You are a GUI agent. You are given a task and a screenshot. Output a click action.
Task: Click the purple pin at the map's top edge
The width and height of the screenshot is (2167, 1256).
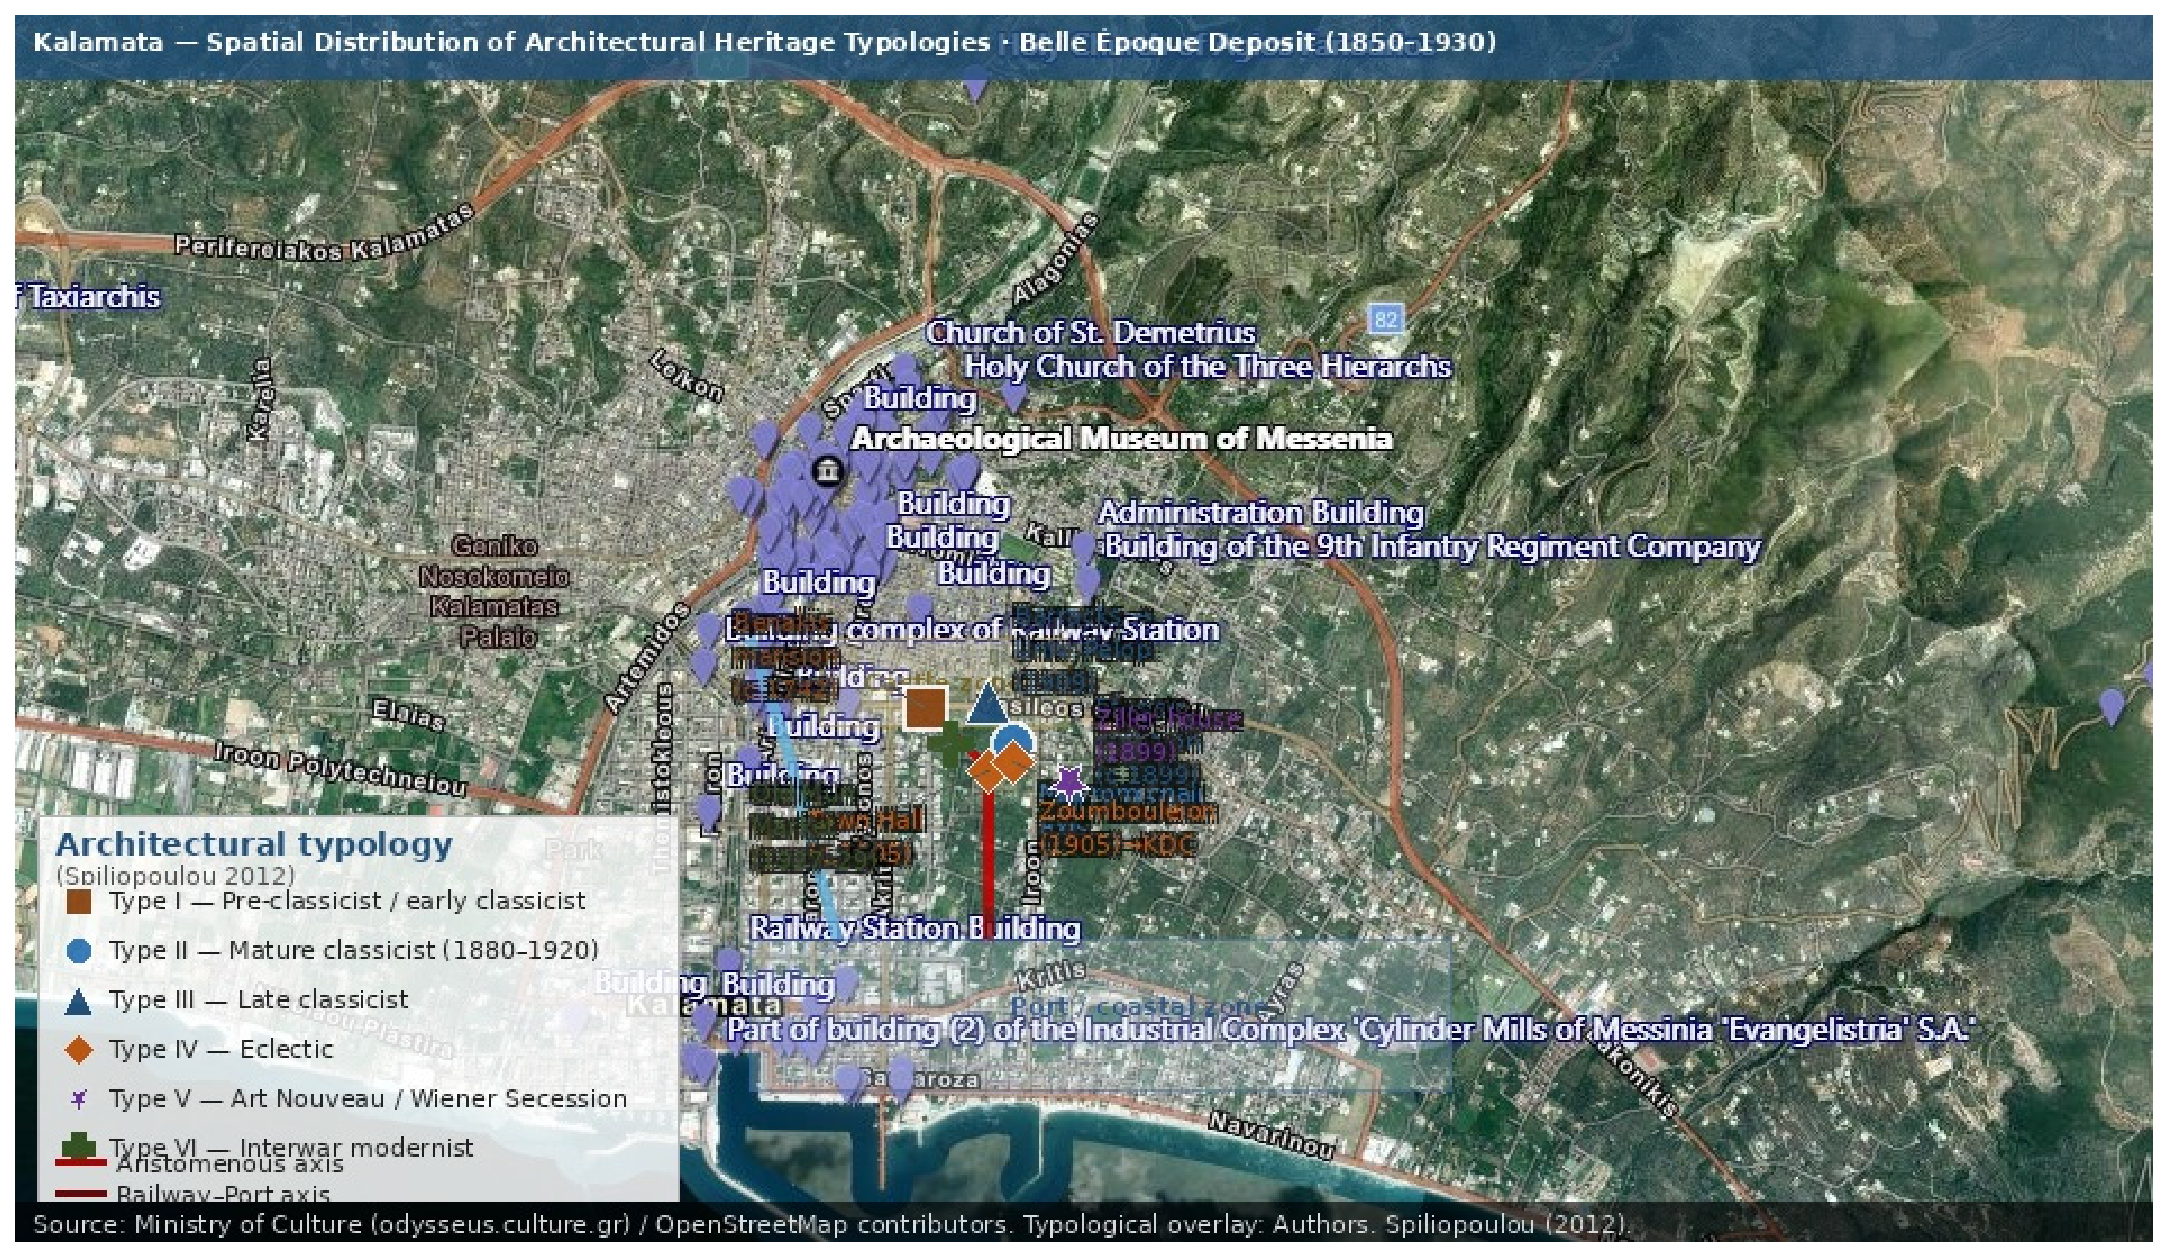coord(975,88)
